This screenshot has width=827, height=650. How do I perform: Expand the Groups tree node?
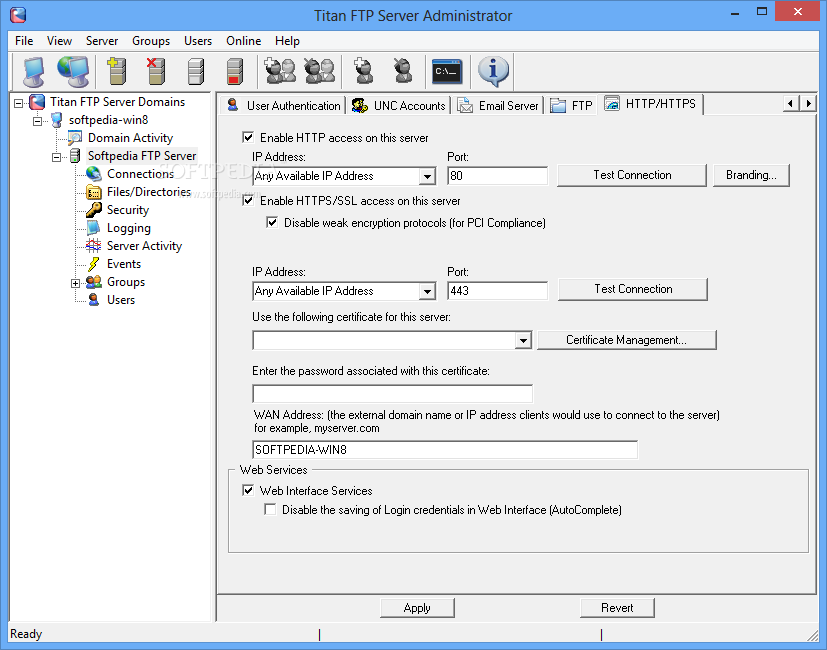point(75,283)
